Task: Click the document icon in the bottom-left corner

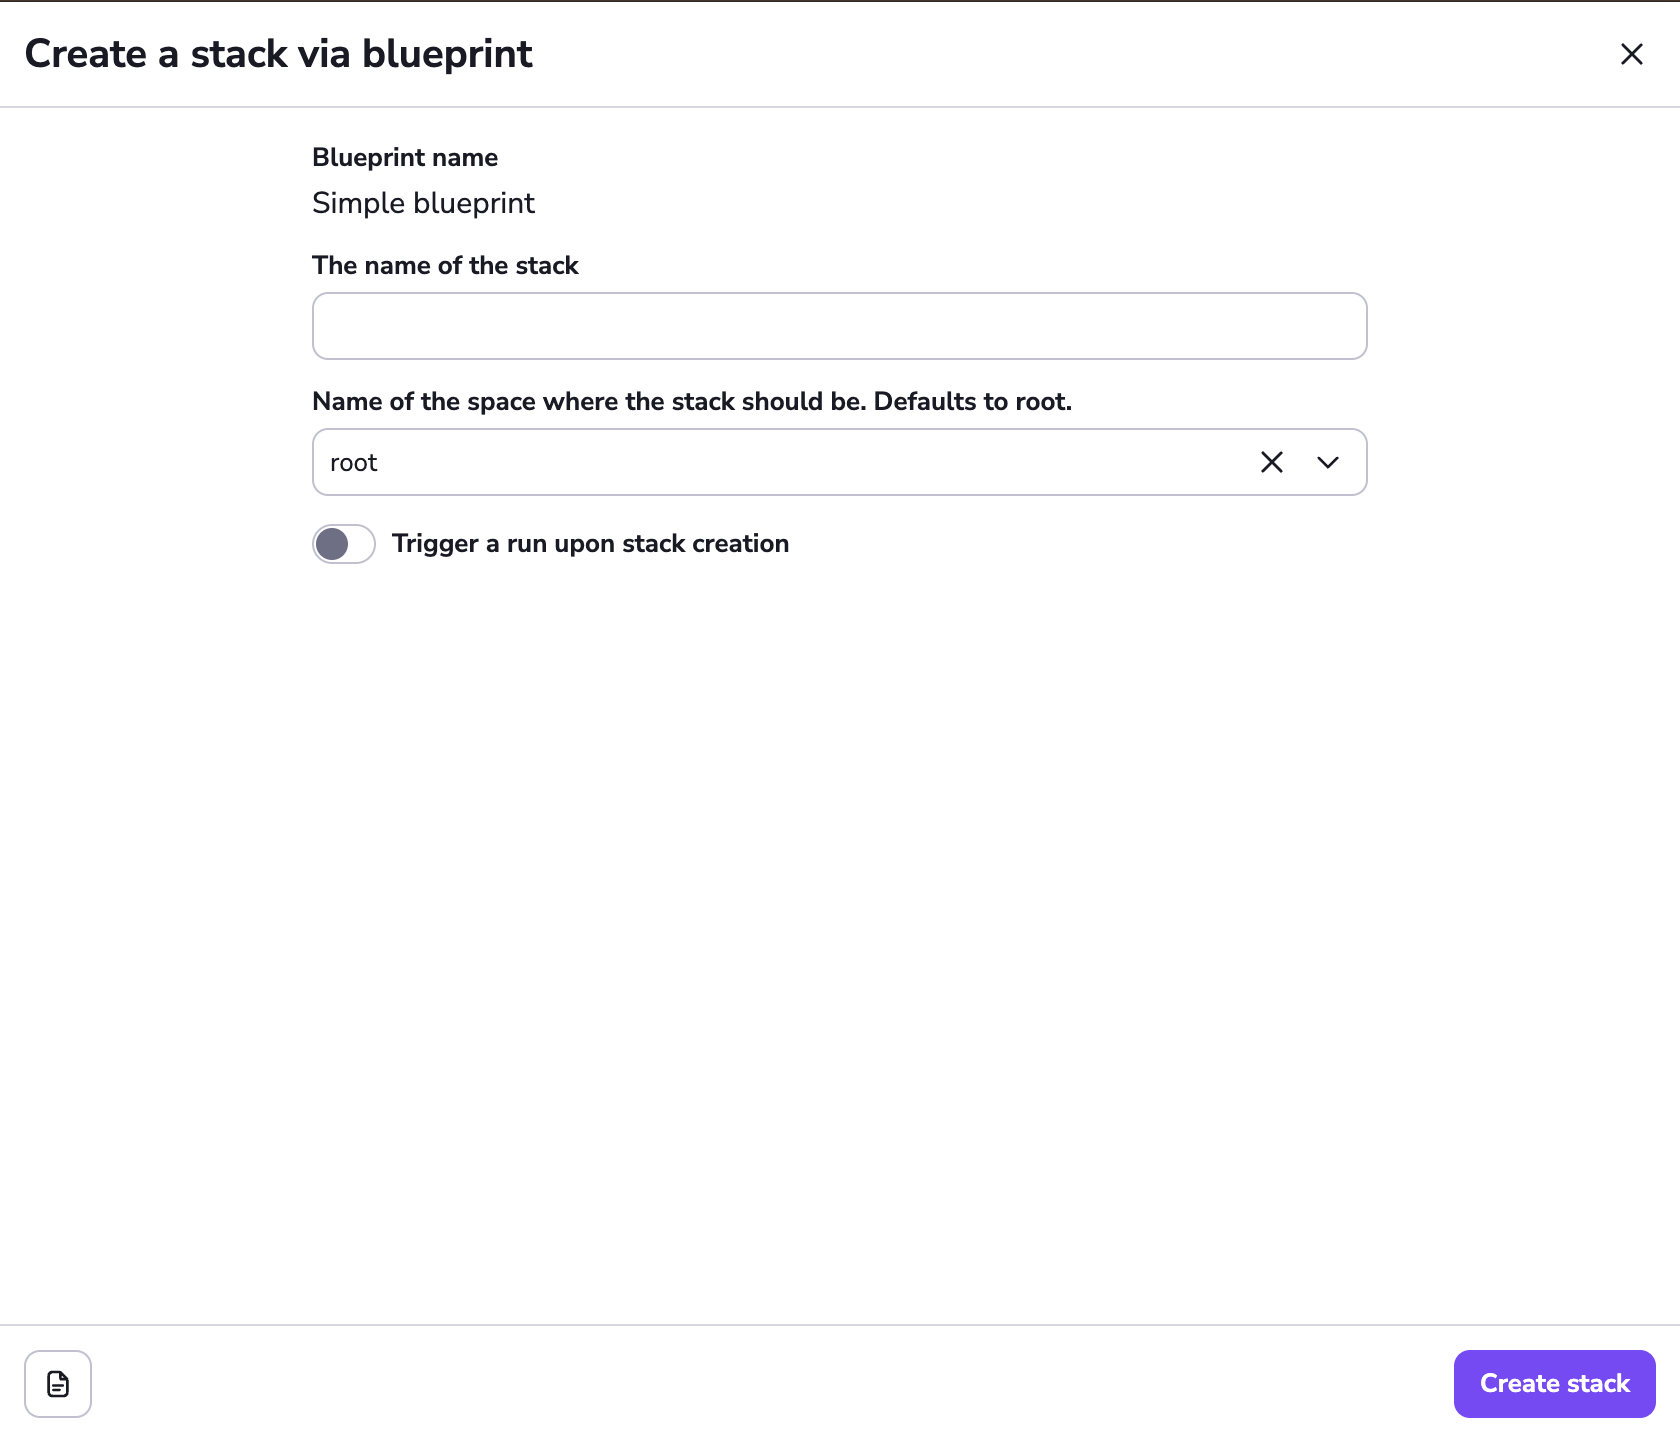Action: point(57,1383)
